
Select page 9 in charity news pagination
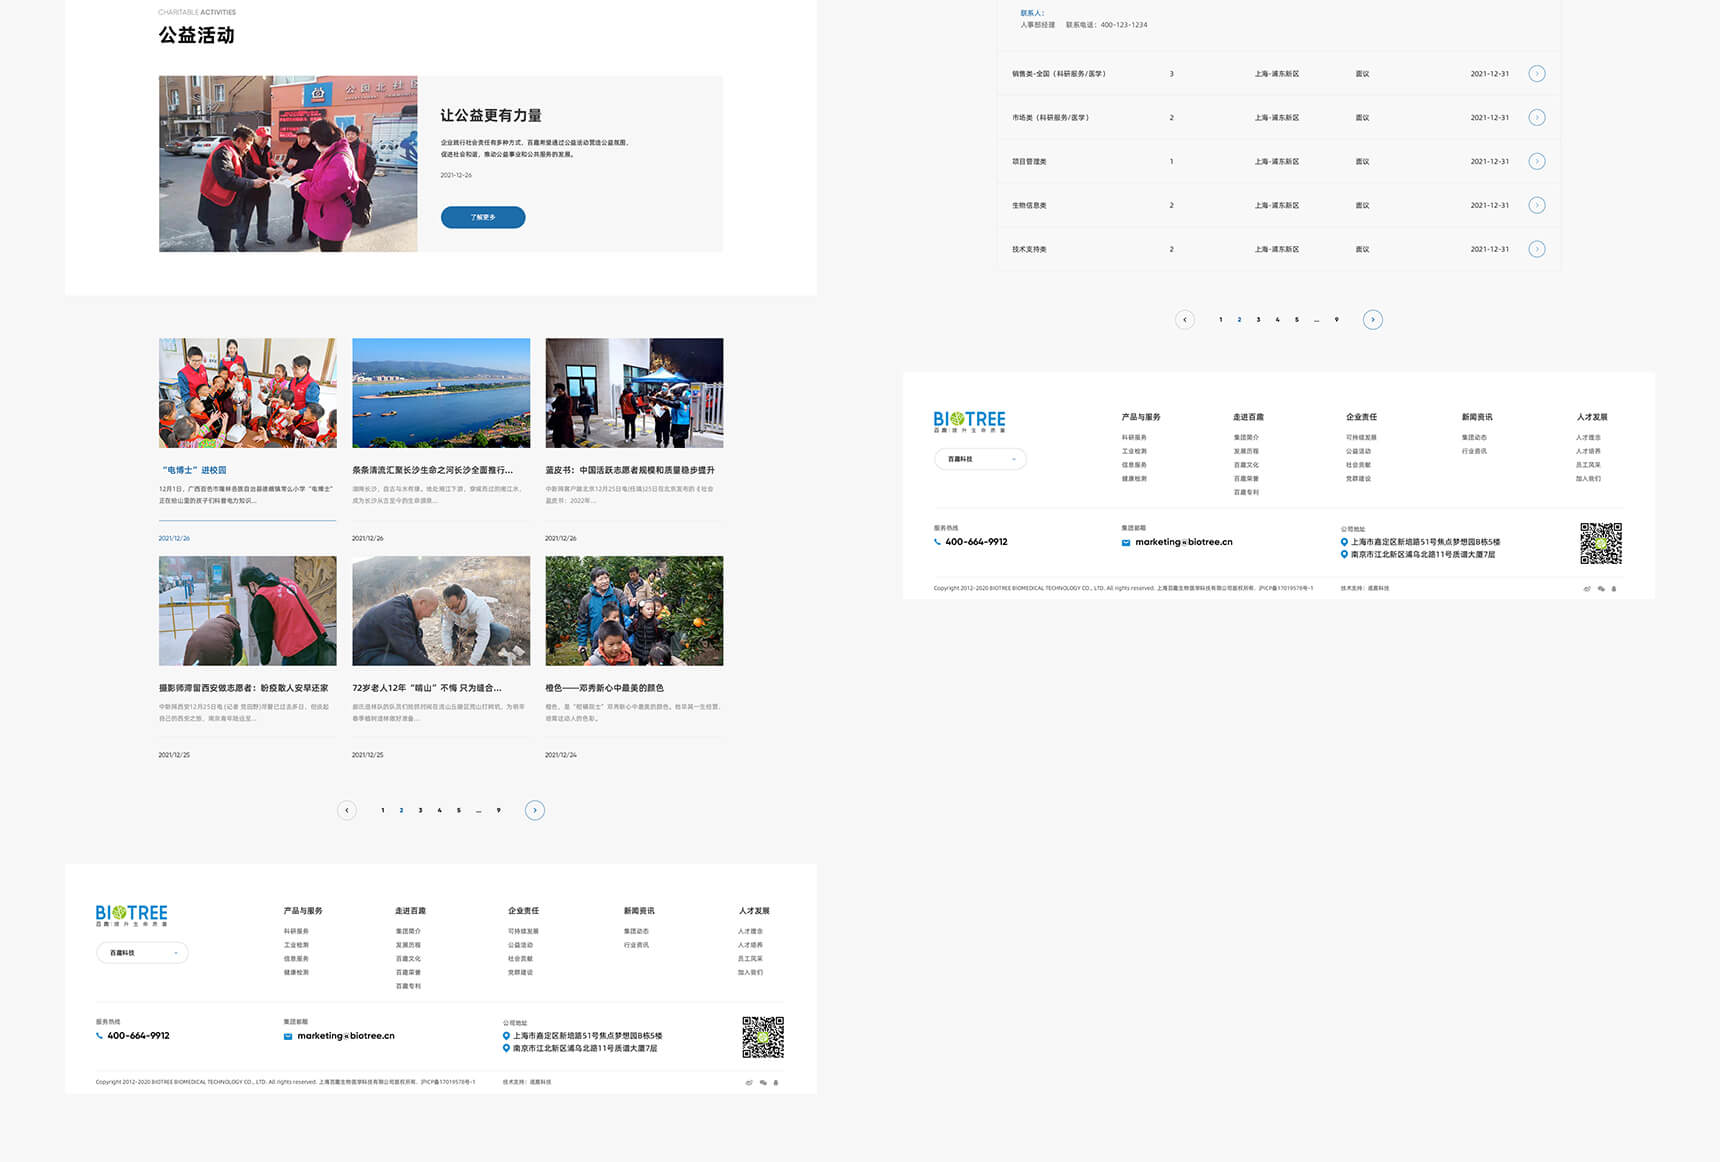click(x=498, y=811)
